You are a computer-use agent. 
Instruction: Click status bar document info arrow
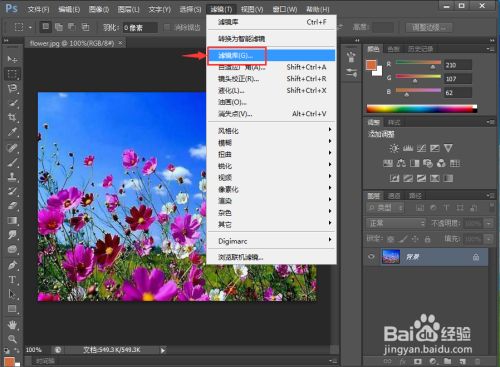click(163, 350)
